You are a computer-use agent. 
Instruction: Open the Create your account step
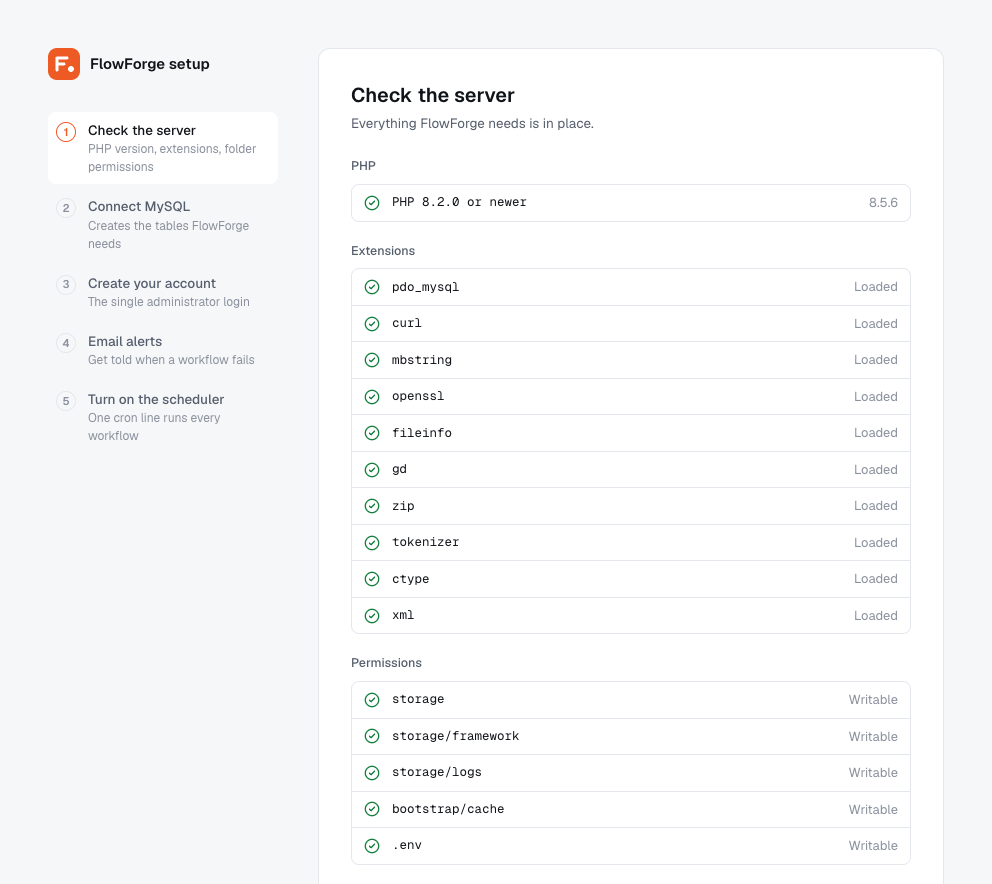pyautogui.click(x=163, y=292)
